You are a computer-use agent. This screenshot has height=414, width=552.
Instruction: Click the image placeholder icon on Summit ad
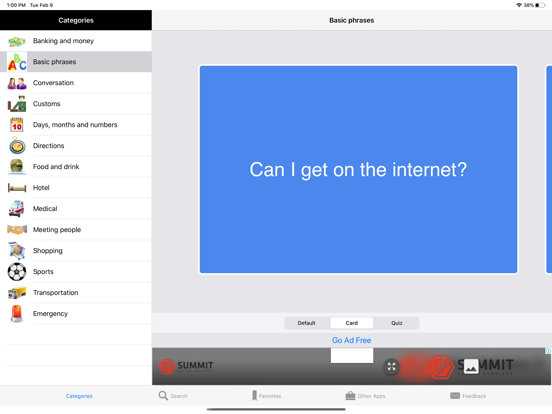pos(471,368)
